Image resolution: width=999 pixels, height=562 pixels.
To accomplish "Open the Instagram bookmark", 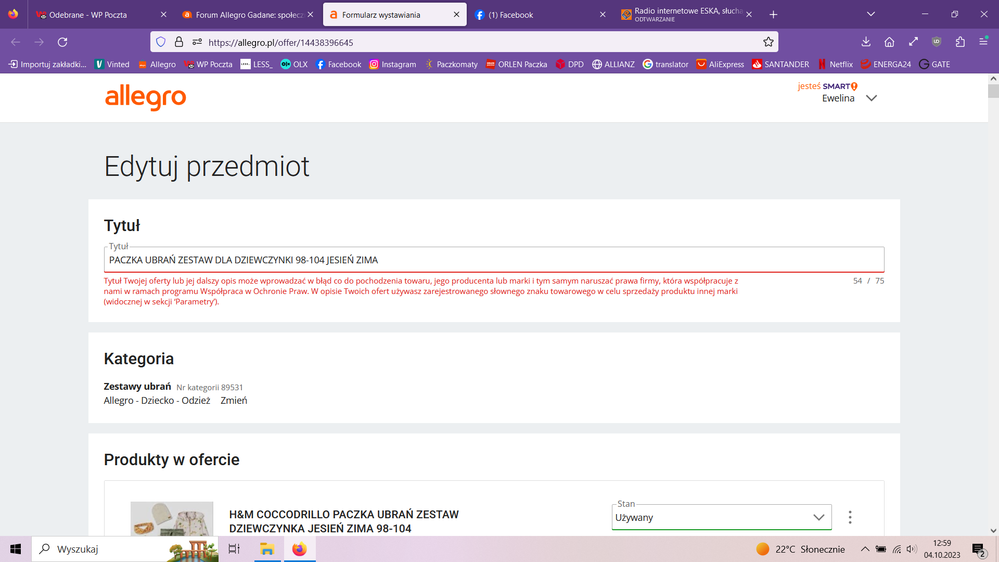I will point(392,64).
